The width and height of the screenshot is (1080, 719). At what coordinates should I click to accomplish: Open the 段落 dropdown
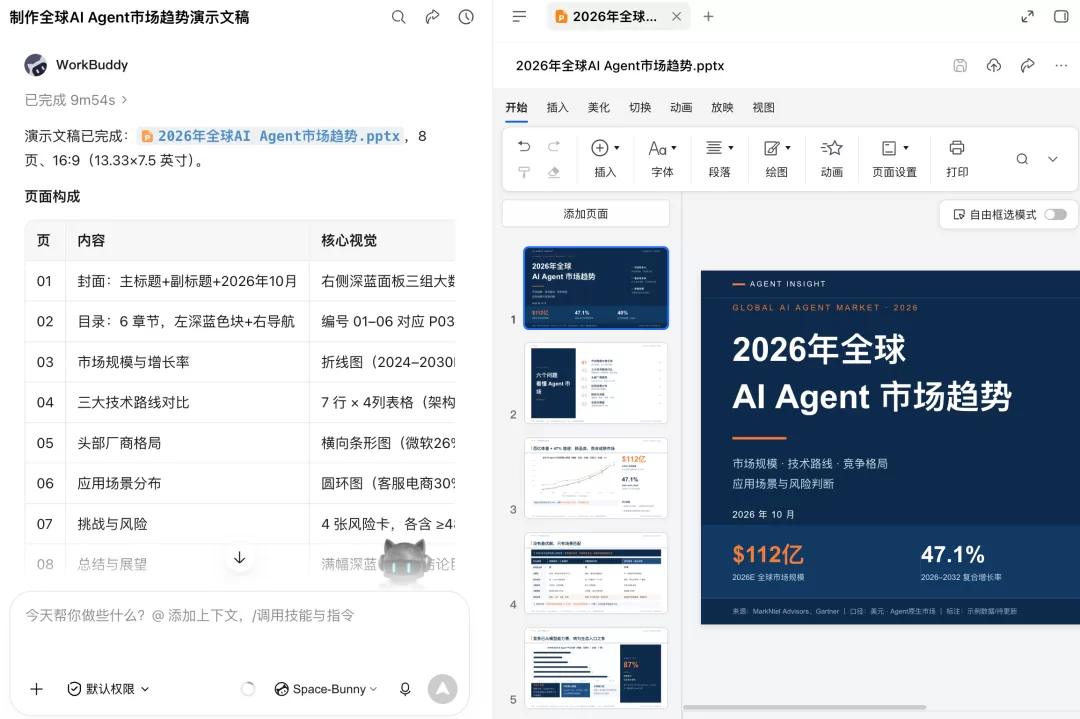[720, 158]
